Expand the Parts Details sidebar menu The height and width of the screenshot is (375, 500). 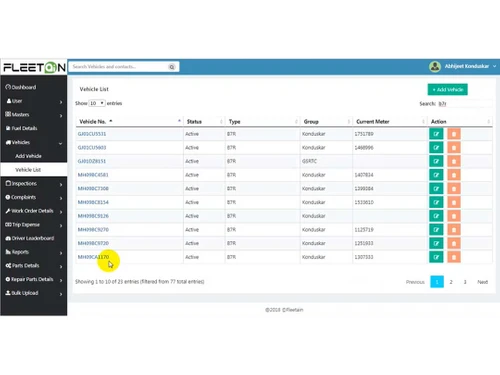click(34, 266)
